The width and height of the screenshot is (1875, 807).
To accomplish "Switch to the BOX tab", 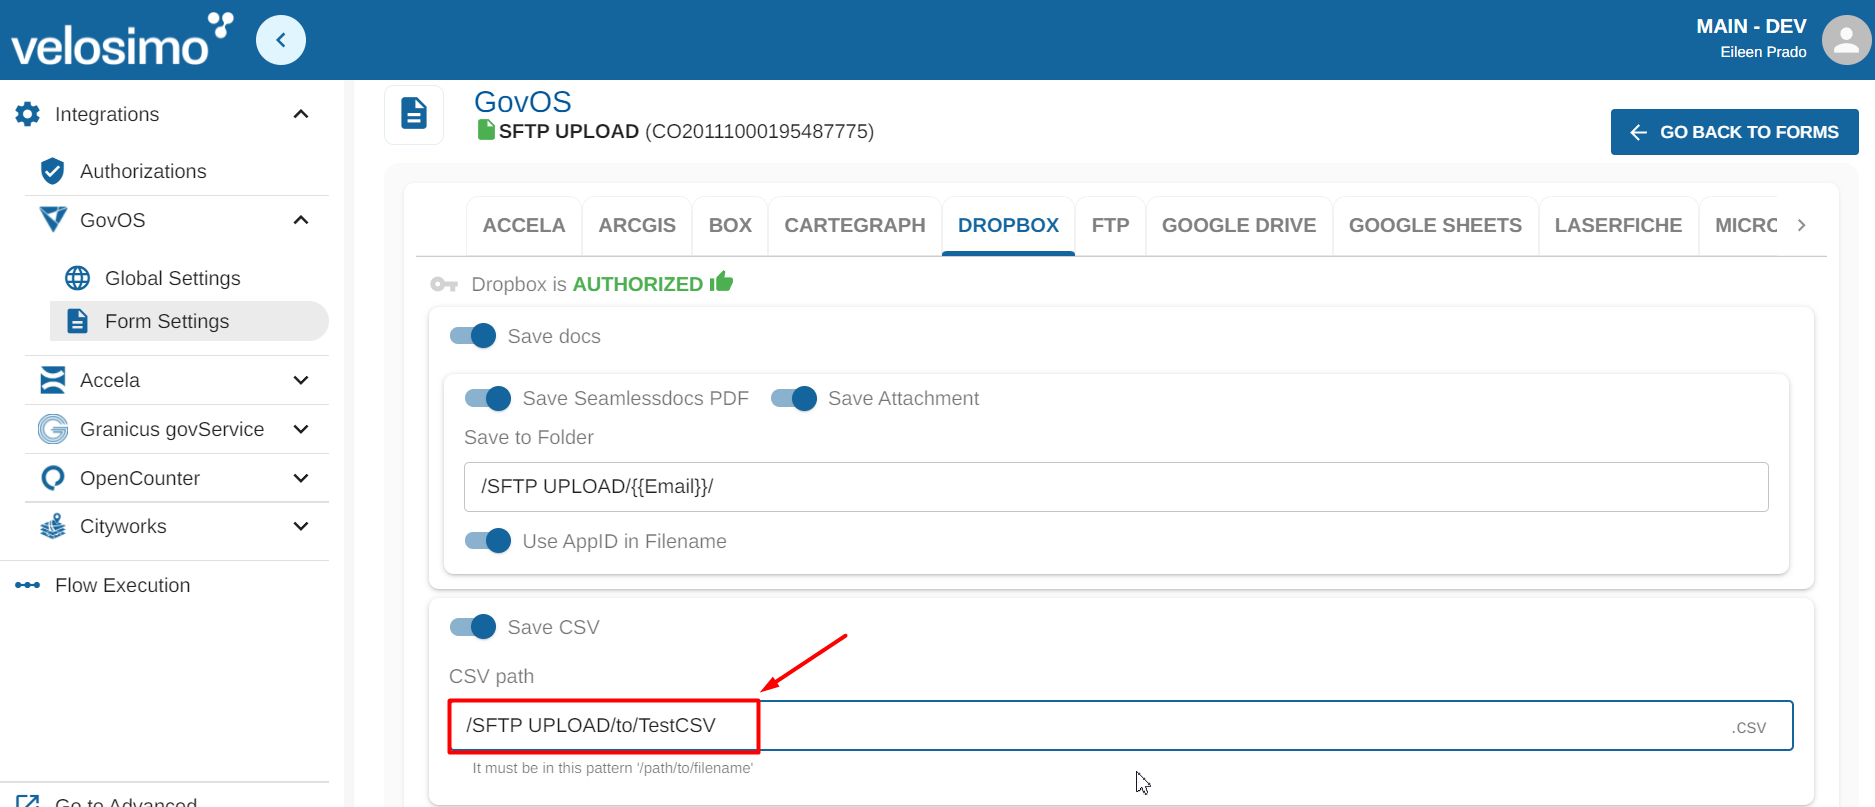I will coord(730,226).
